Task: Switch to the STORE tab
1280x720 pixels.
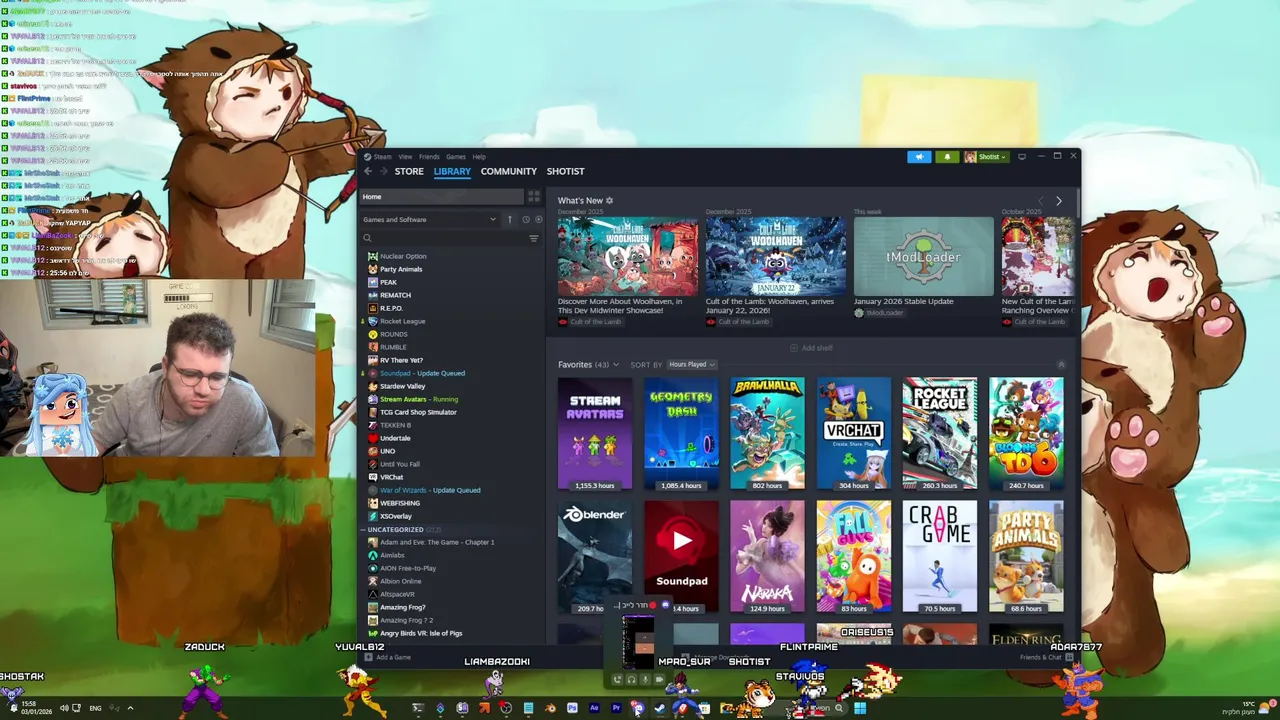Action: pos(409,171)
